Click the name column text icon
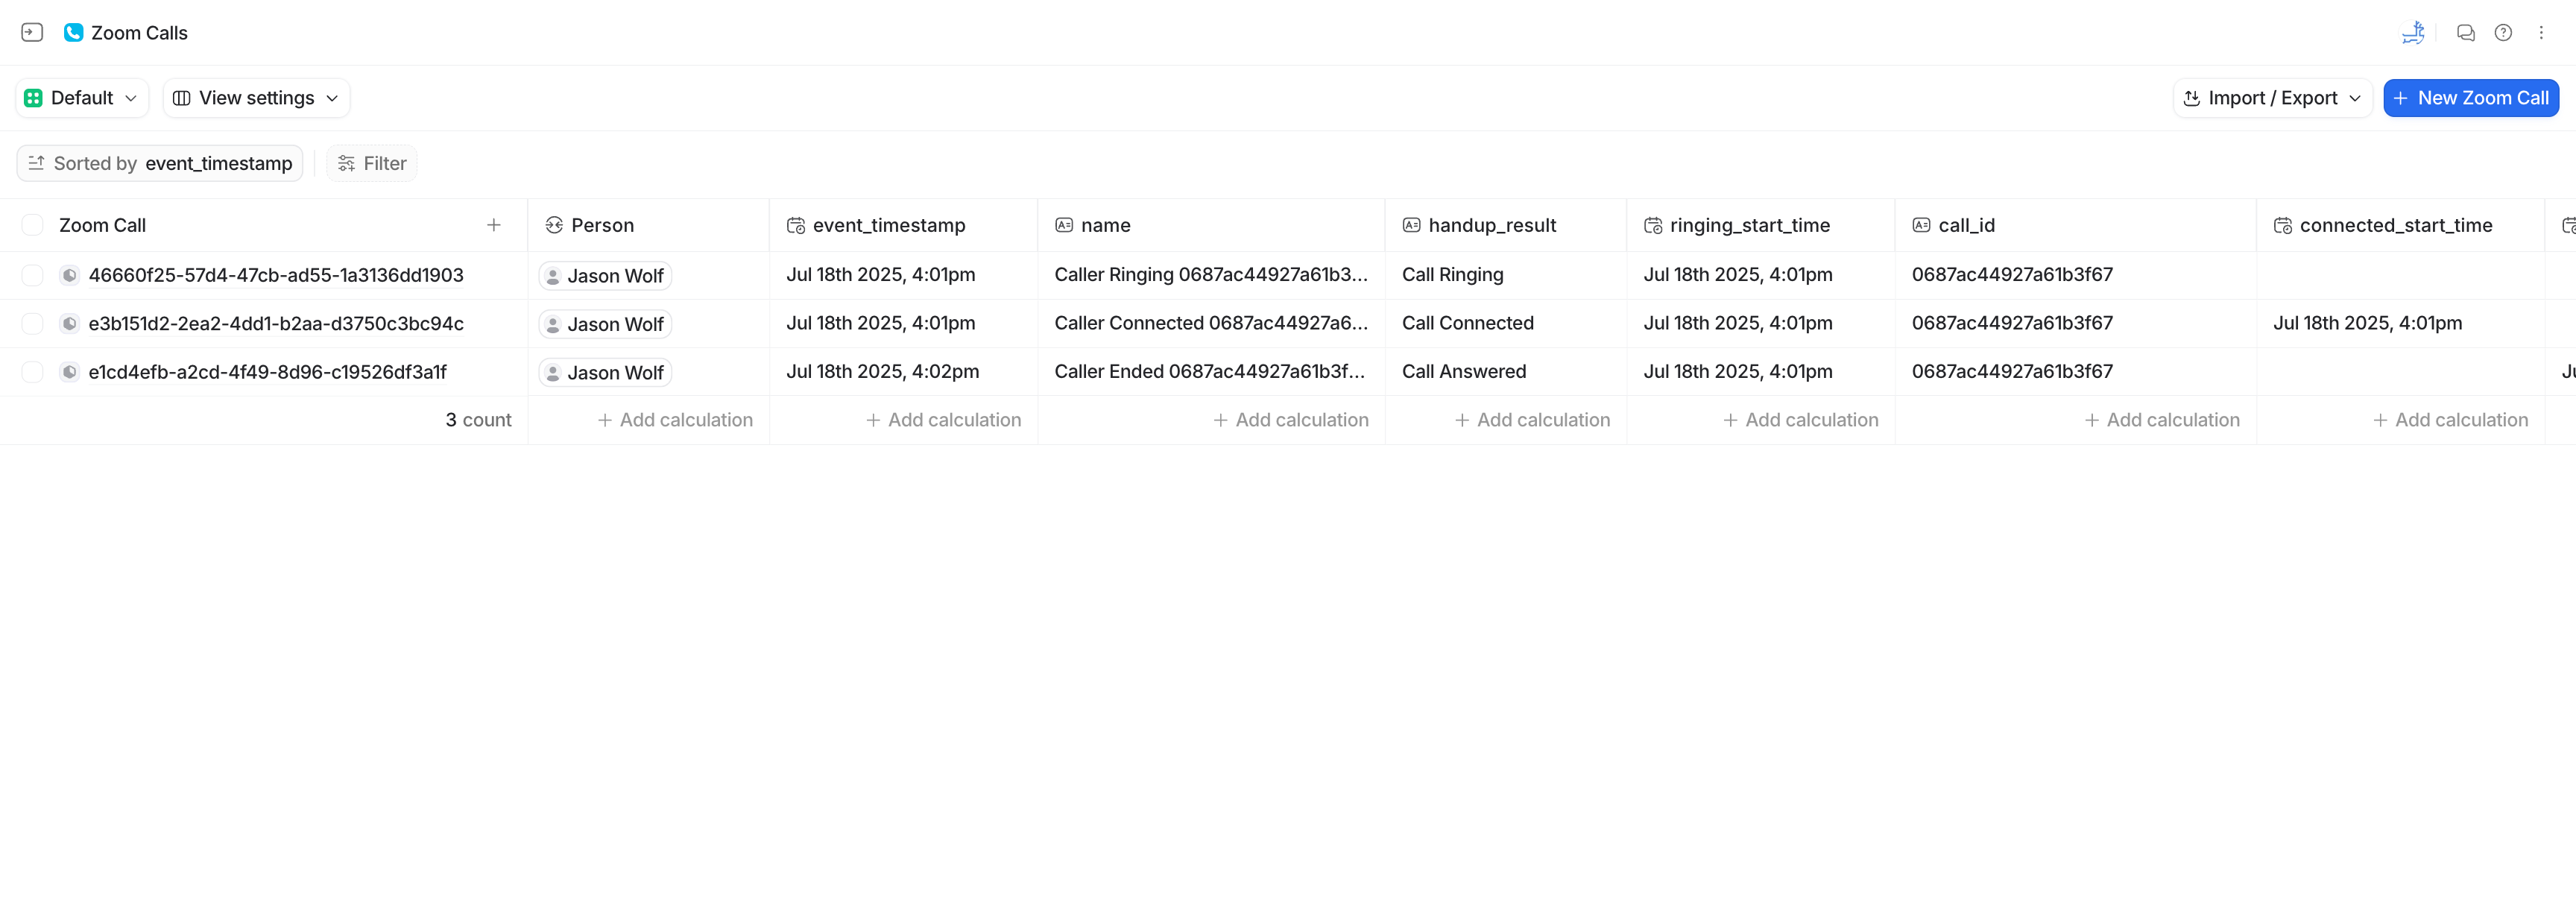Screen dimensions: 2576x899 1064,225
